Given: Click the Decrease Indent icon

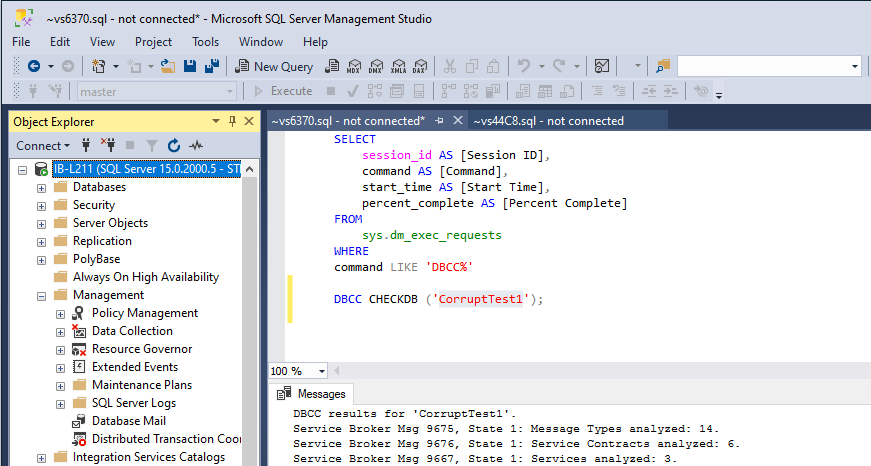Looking at the screenshot, I should (649, 91).
